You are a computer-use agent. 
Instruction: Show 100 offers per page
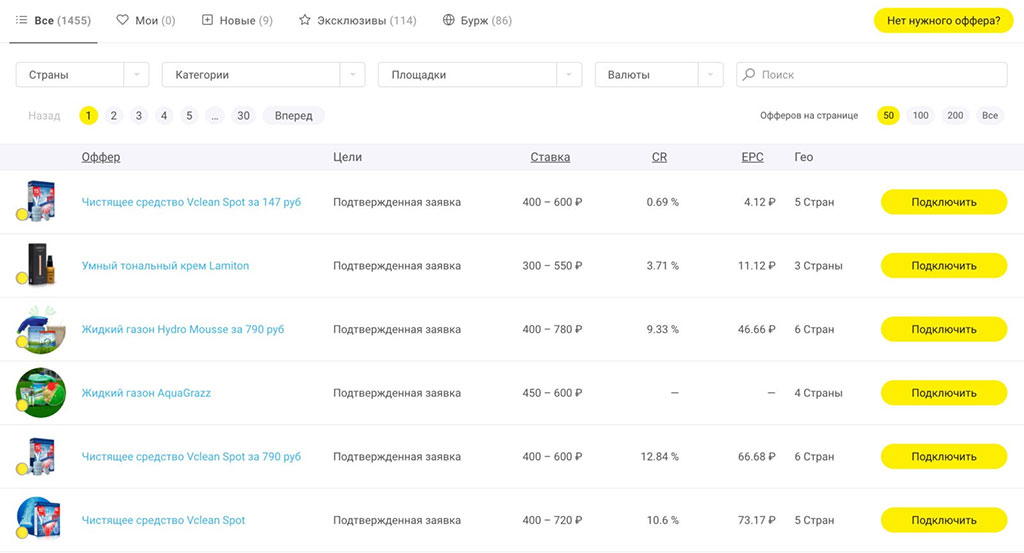pos(920,116)
